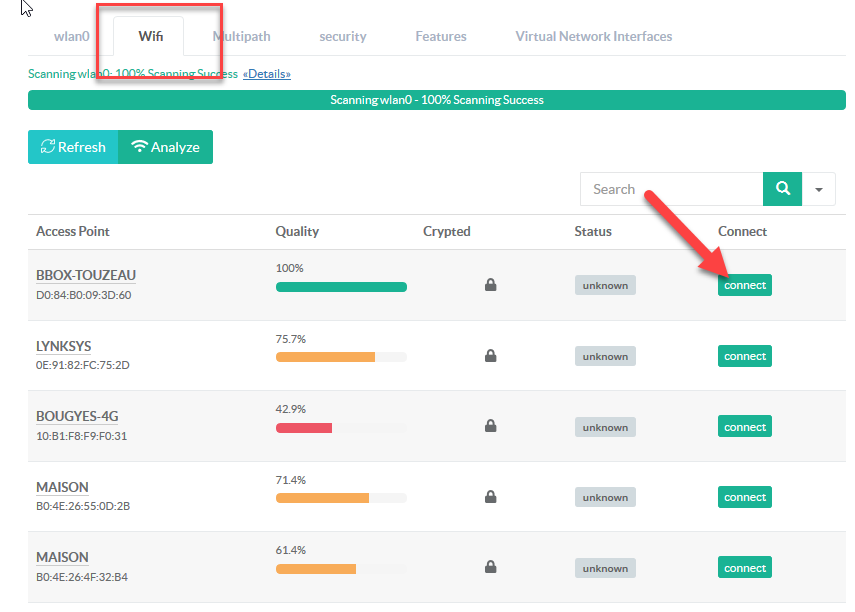Open Virtual Network Interfaces tab
The image size is (855, 612).
pyautogui.click(x=593, y=36)
